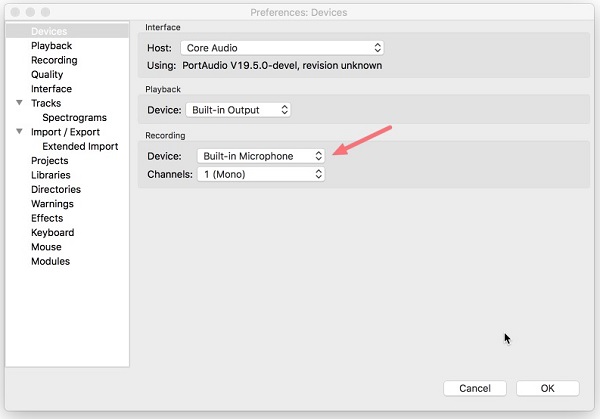The image size is (600, 419).
Task: Collapse the Tracks disclosure triangle
Action: click(x=19, y=103)
